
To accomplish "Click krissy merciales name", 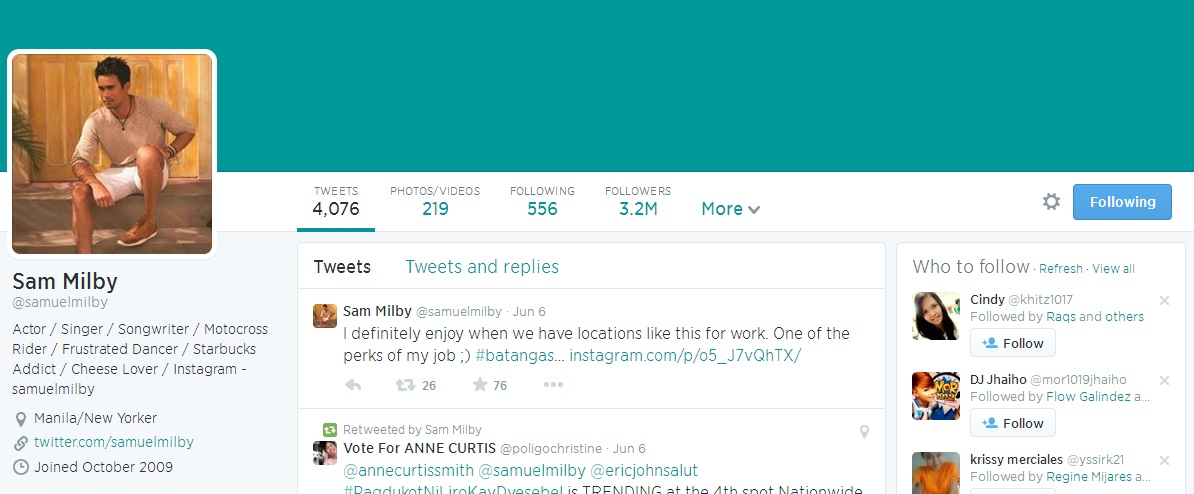I will 1017,460.
